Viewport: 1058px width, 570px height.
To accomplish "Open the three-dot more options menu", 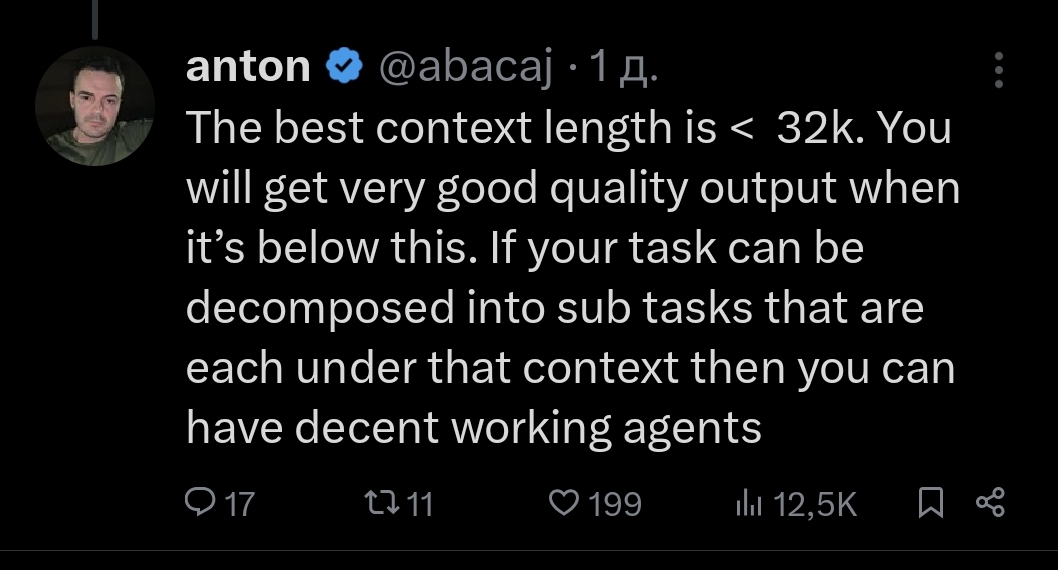I will 996,69.
